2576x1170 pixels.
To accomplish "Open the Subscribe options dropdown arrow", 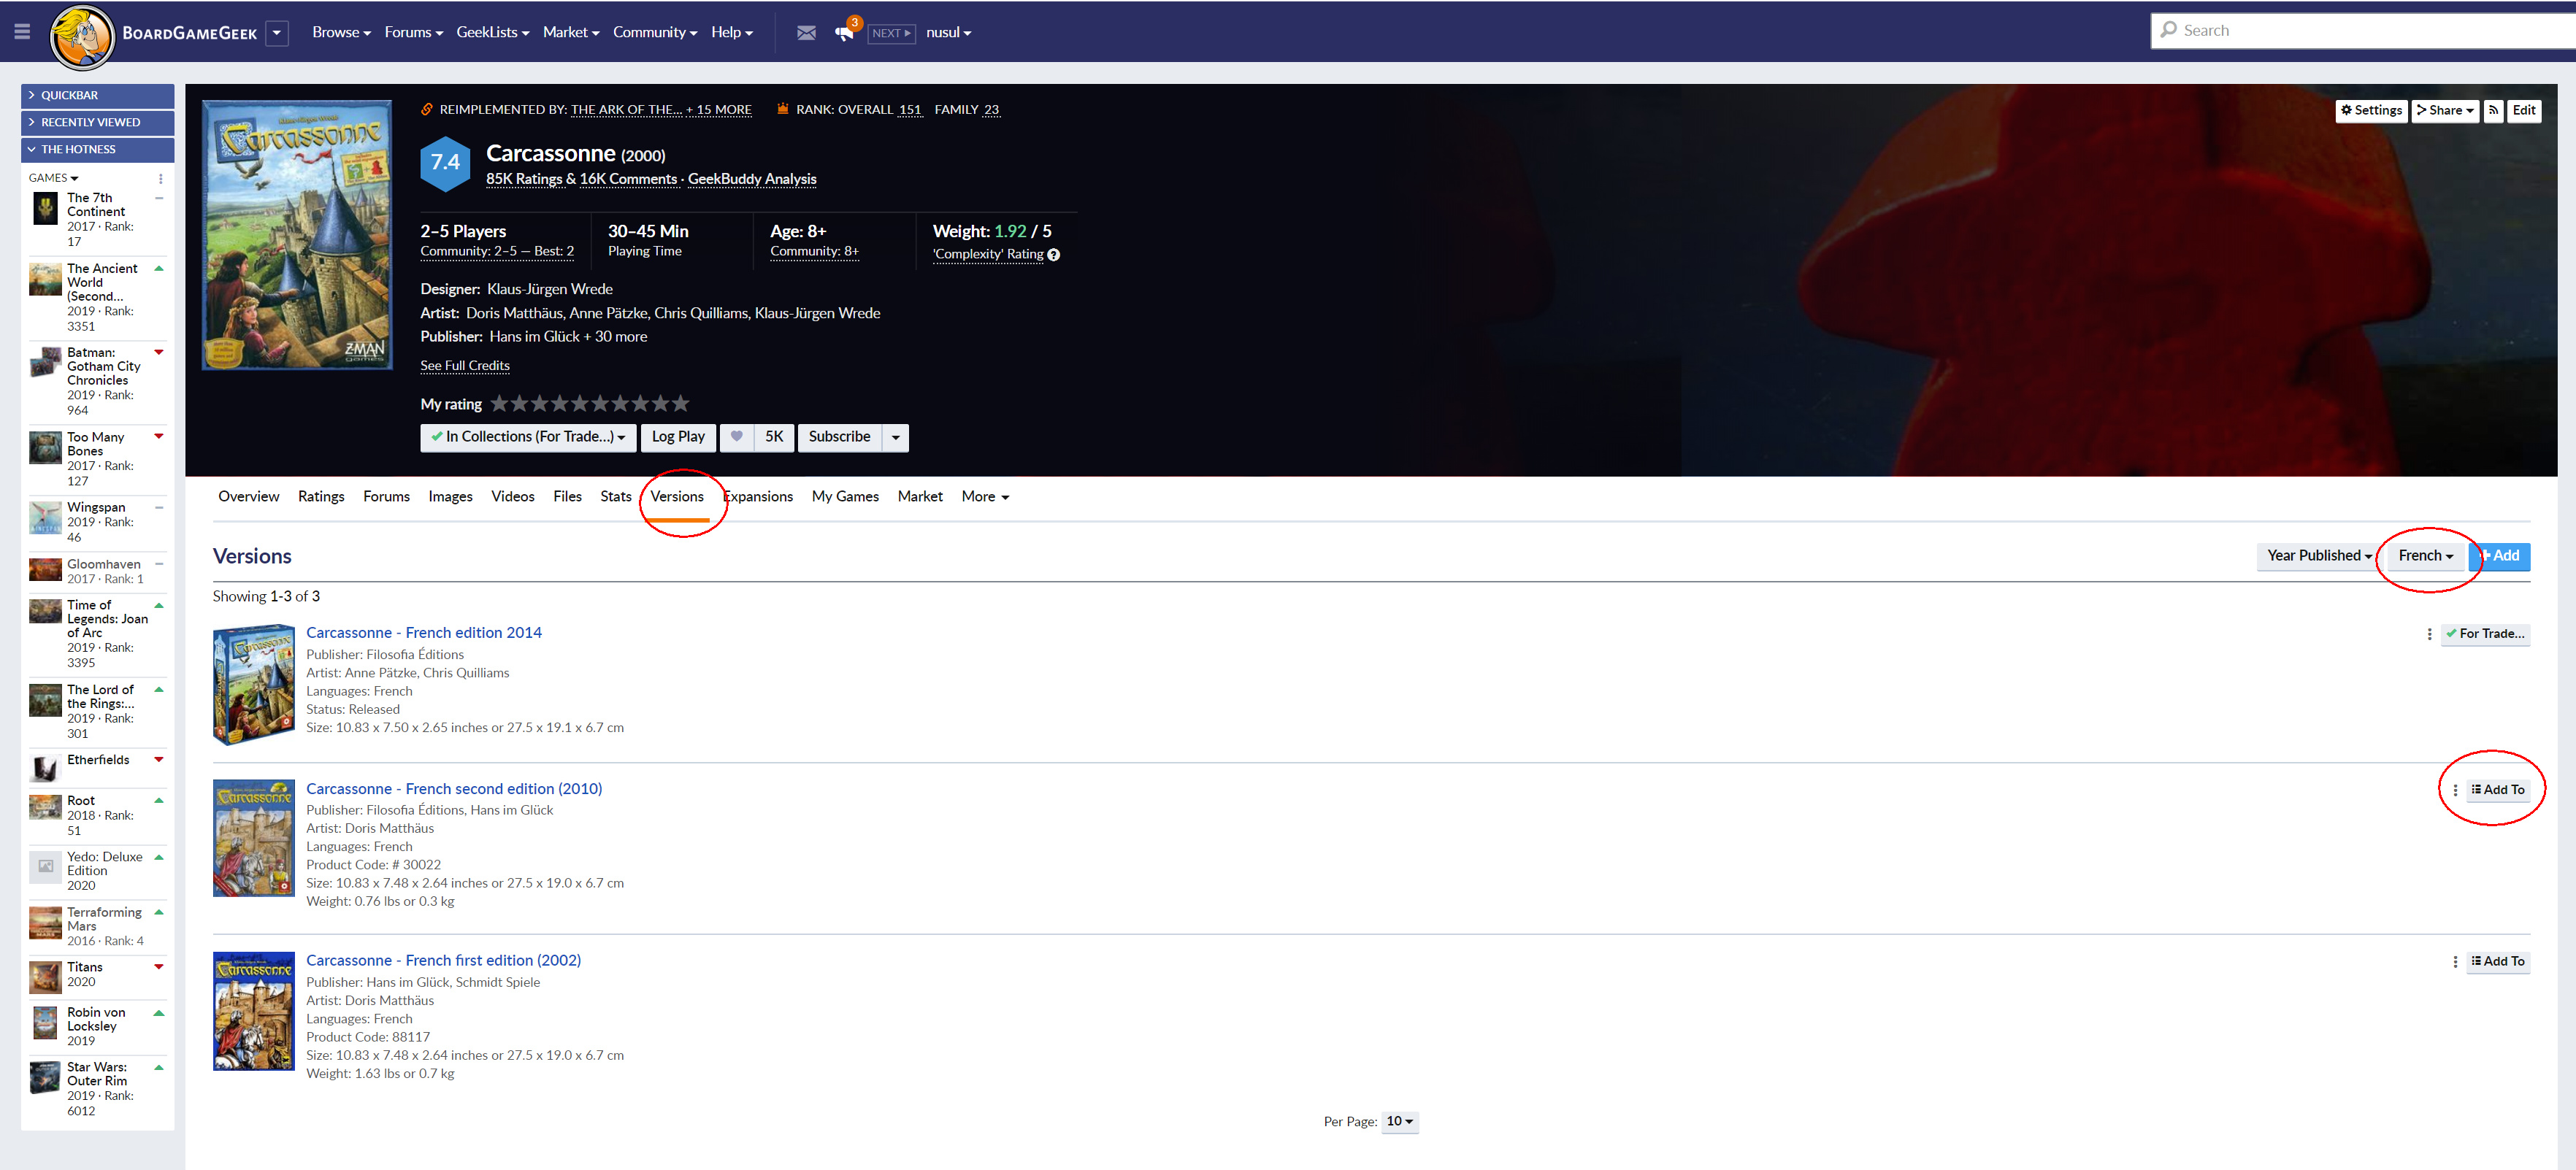I will [x=896, y=437].
